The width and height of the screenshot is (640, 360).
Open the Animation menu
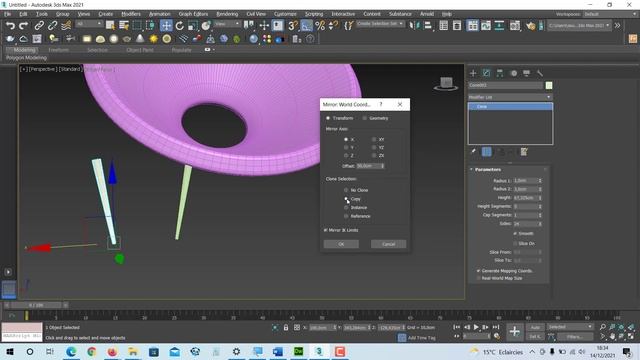[x=160, y=14]
